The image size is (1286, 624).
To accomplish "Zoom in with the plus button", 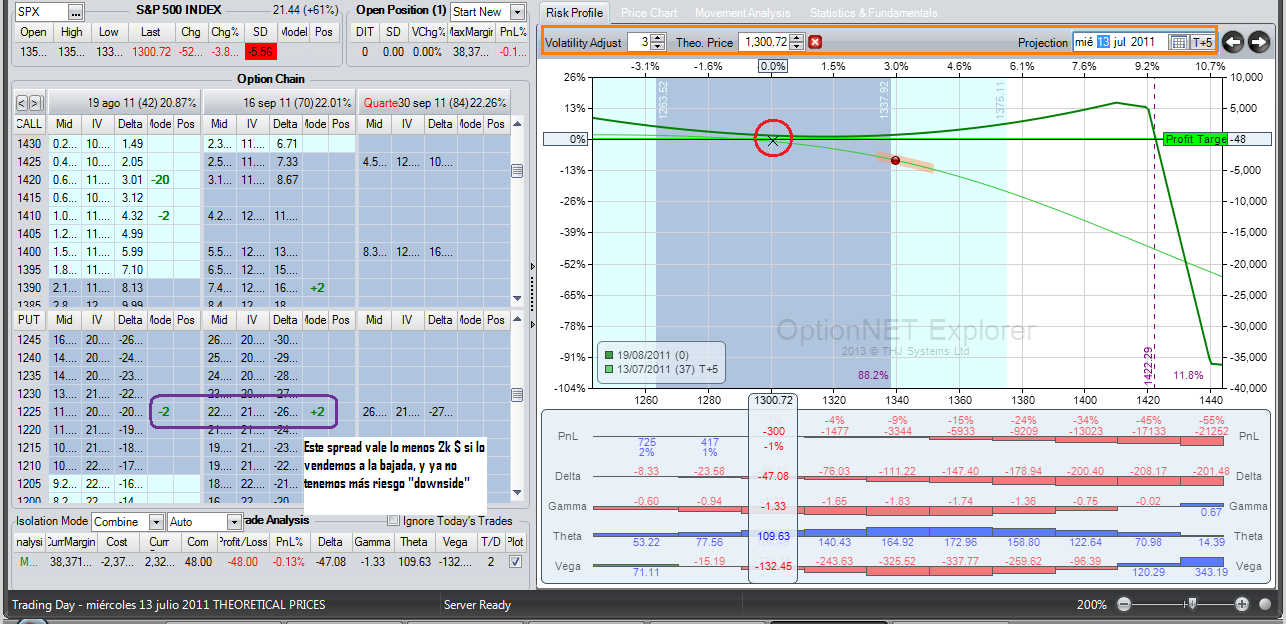I will (1242, 604).
